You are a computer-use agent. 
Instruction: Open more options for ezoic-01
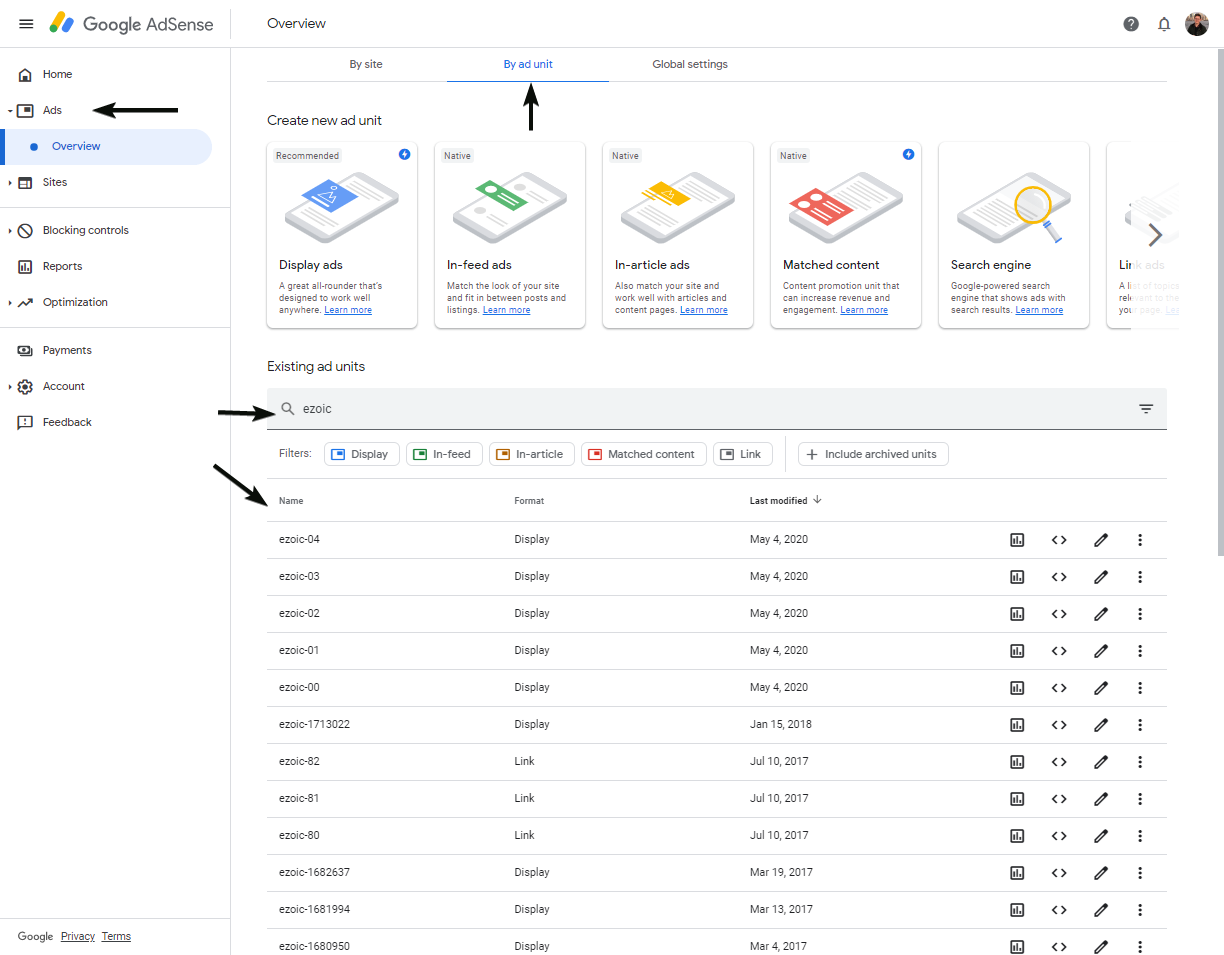1140,651
